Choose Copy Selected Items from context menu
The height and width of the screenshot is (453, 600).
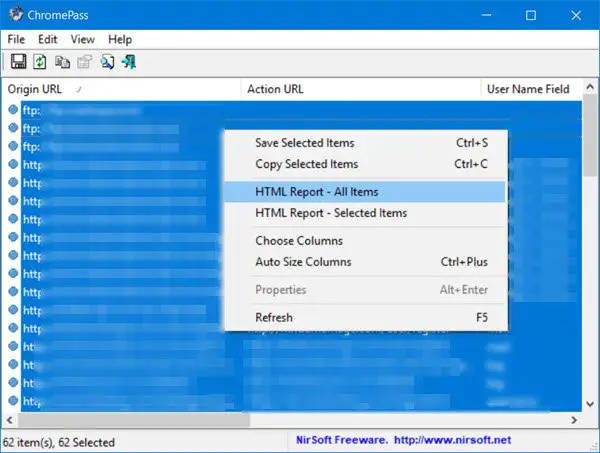[x=366, y=164]
